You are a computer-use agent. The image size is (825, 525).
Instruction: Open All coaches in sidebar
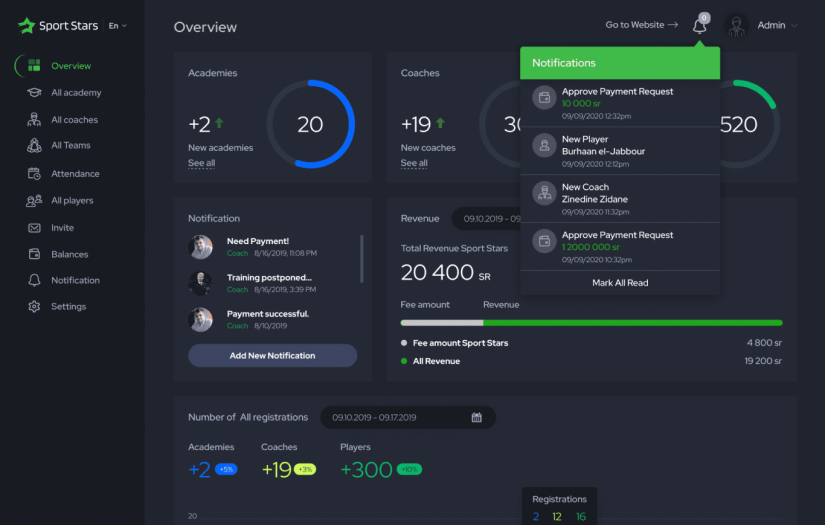[x=75, y=120]
